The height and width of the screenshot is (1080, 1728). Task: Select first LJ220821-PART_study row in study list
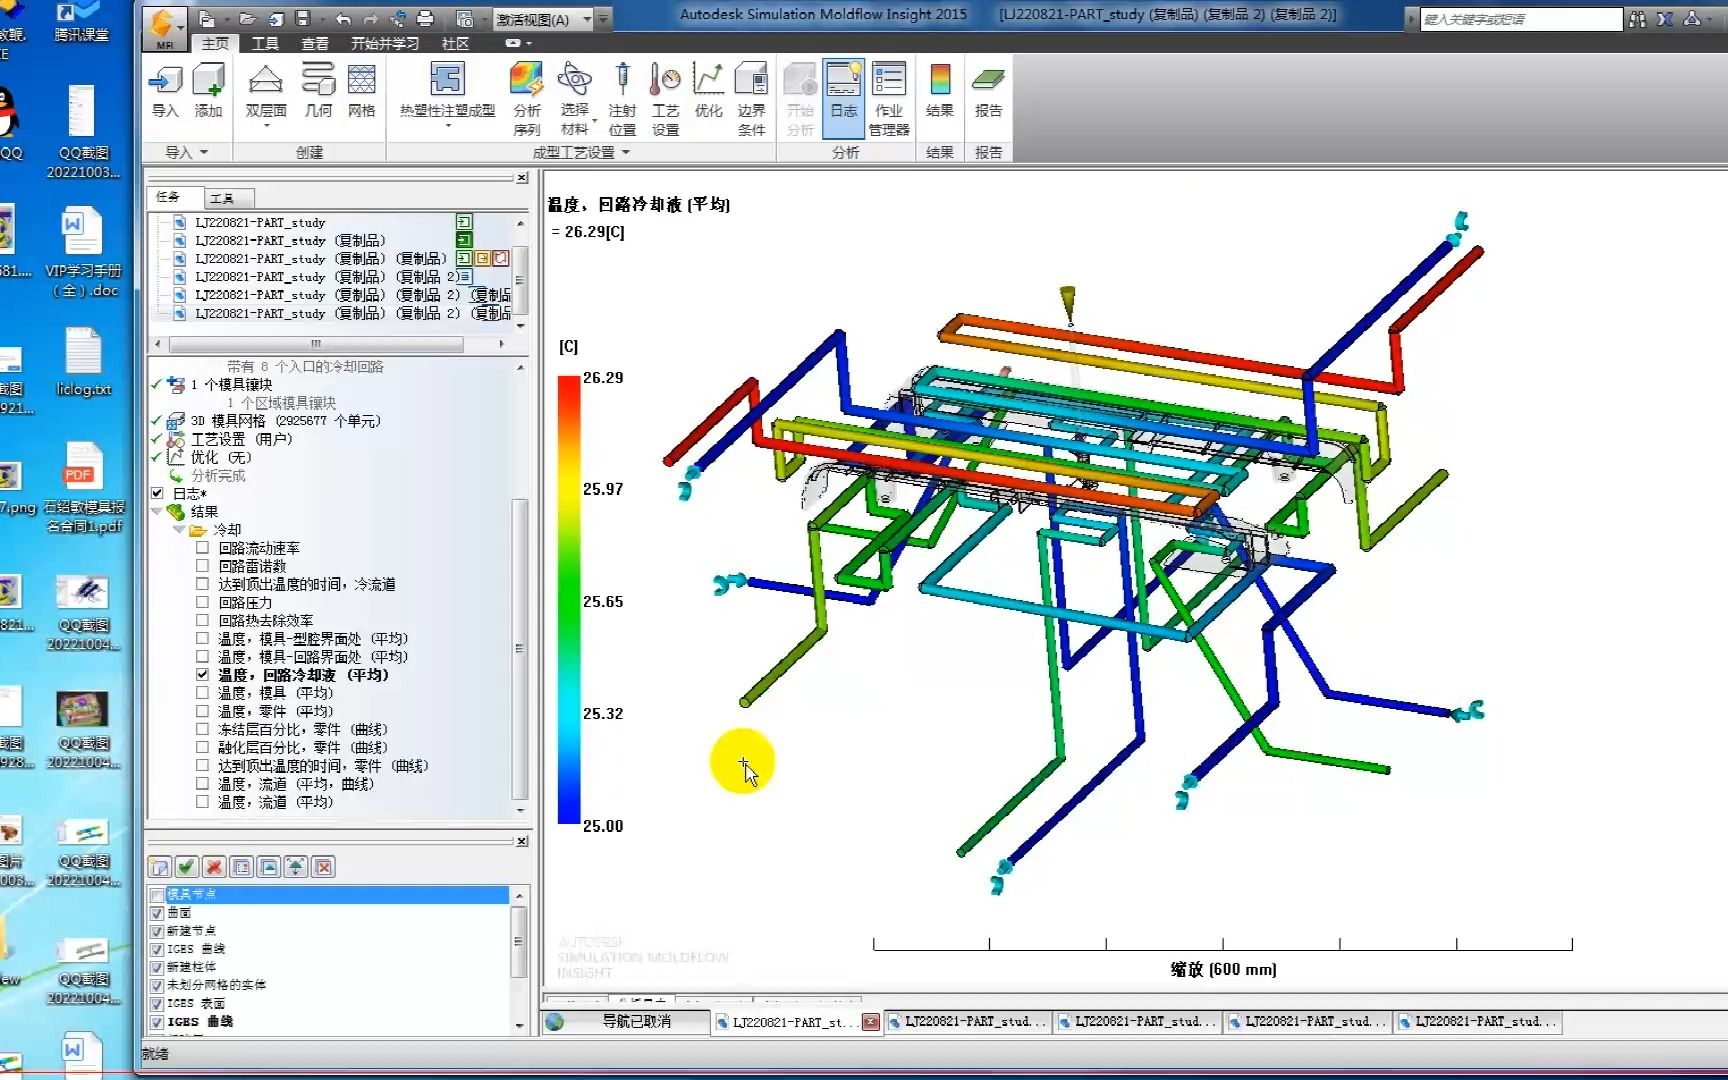click(260, 222)
